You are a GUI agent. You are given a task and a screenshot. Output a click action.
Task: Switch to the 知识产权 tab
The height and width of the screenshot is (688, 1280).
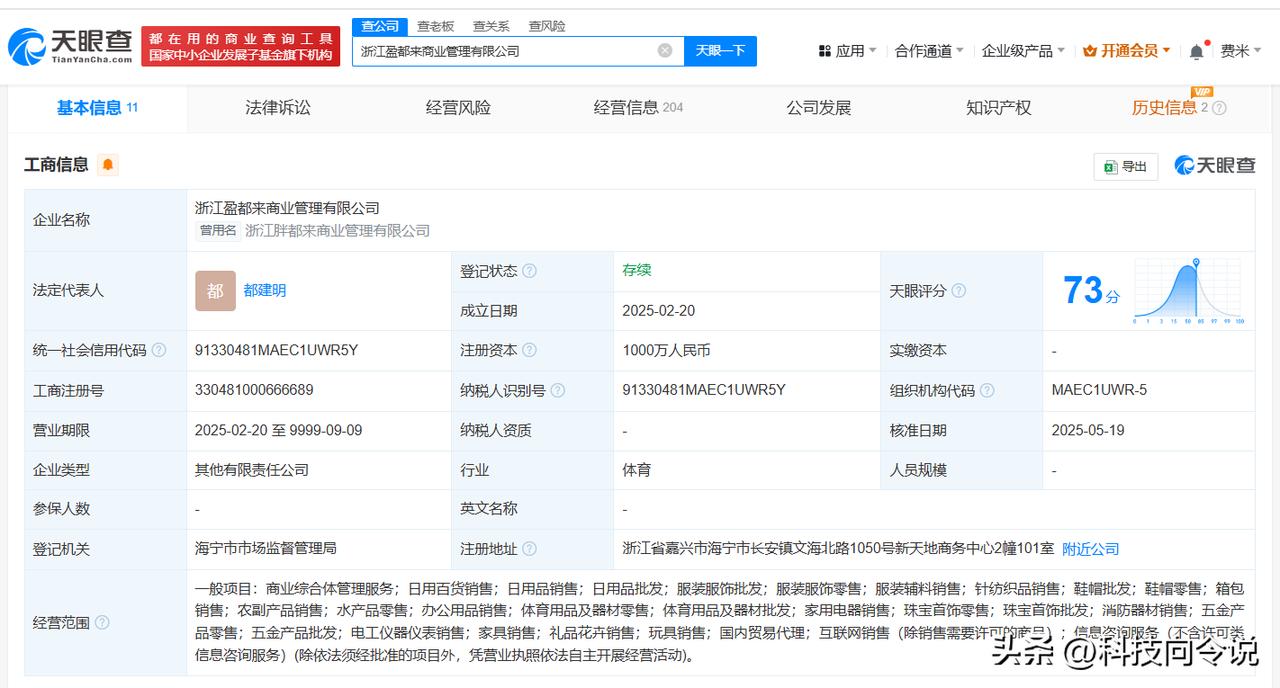coord(998,108)
